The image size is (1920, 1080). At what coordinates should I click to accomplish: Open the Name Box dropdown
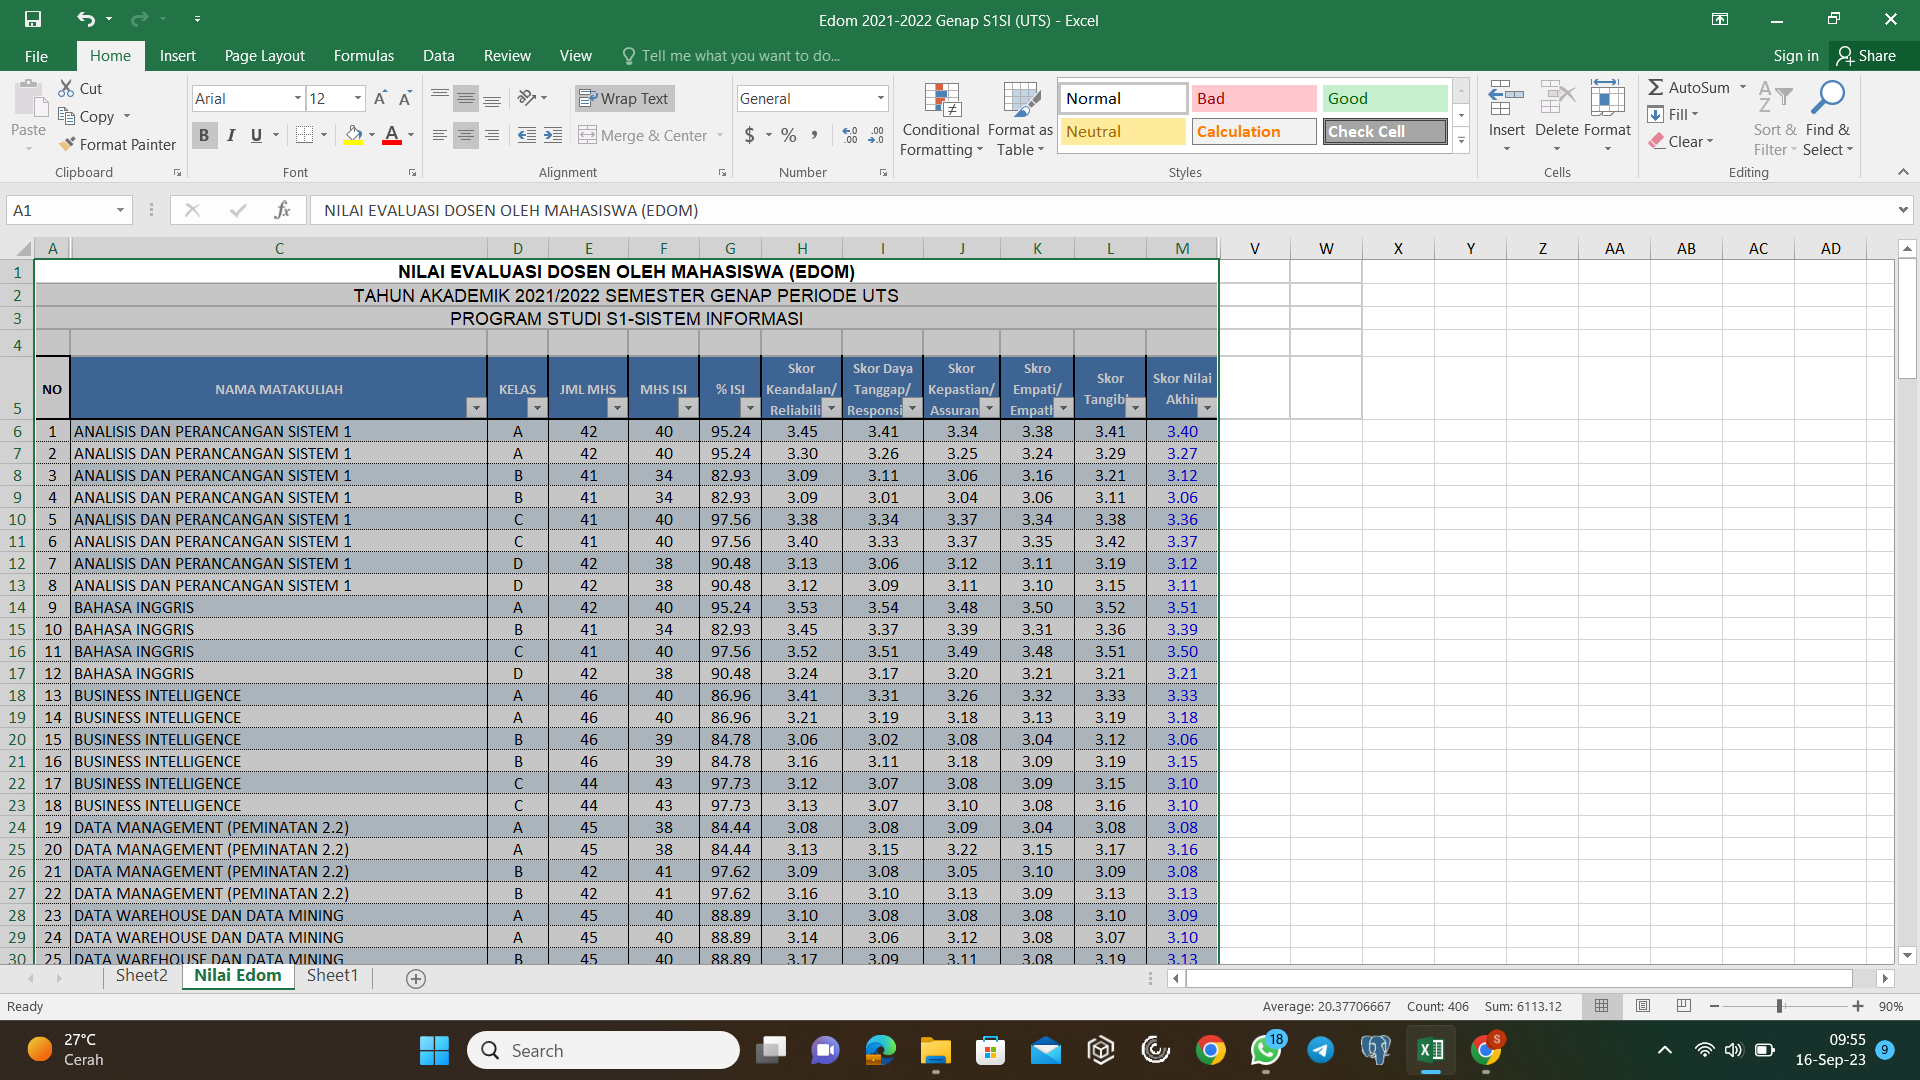tap(120, 210)
